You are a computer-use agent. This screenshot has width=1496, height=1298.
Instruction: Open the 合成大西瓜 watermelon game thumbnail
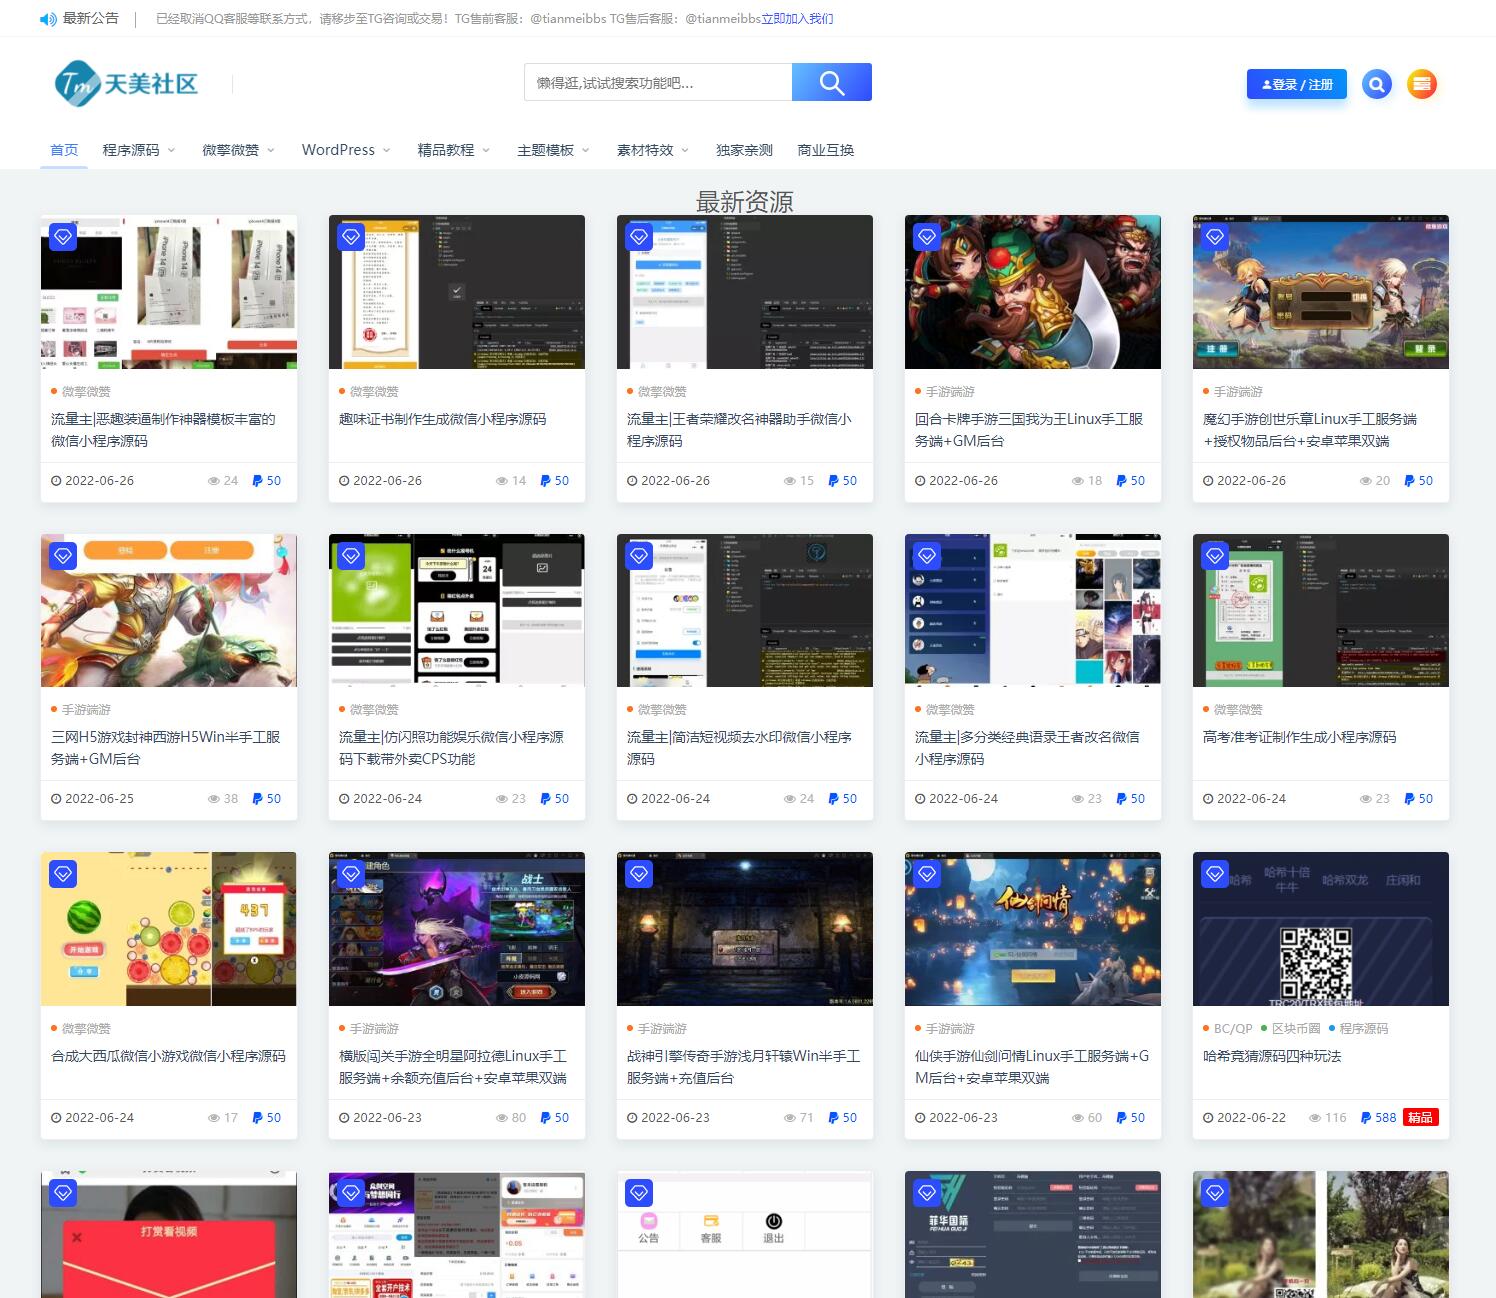(x=169, y=929)
